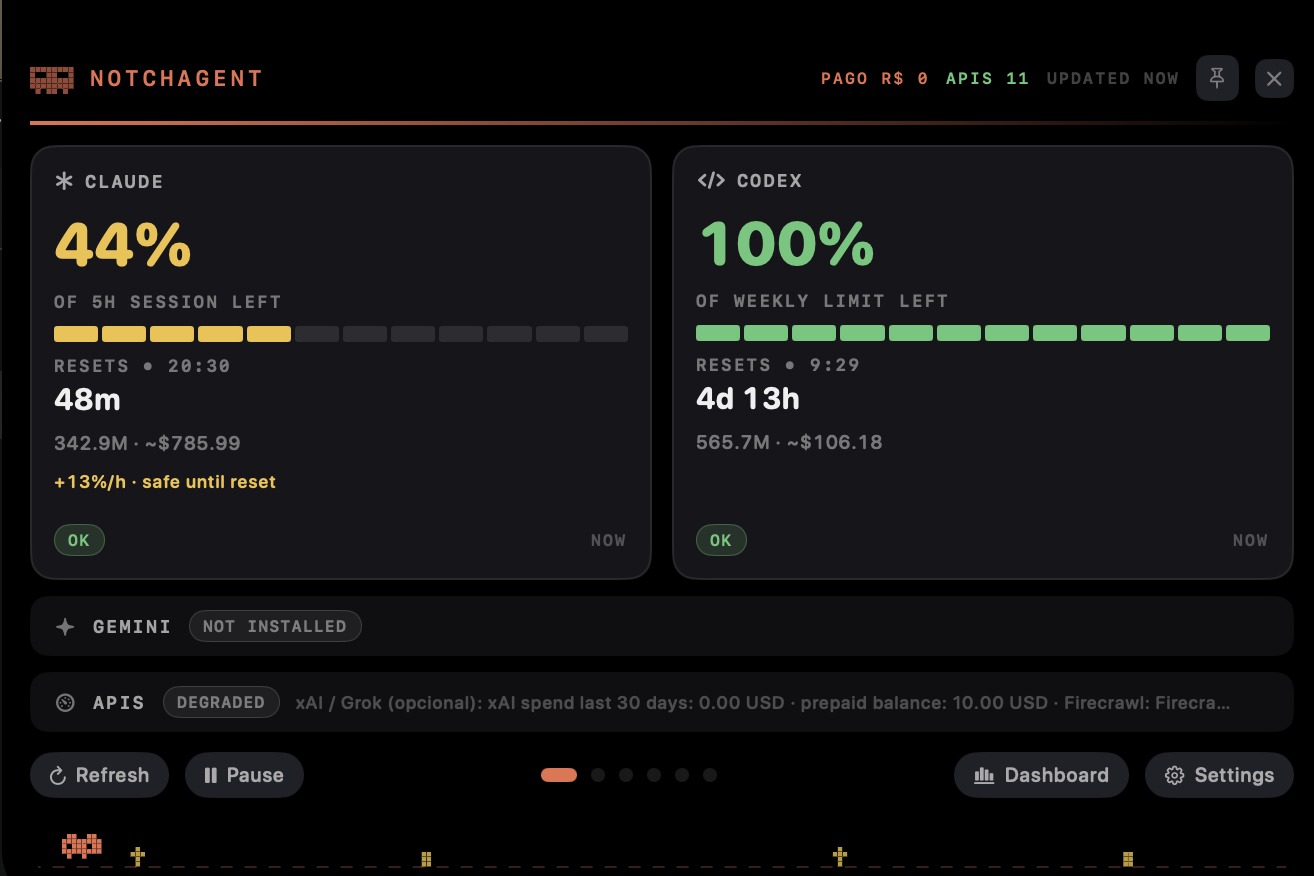Click the NOW timestamp in the Codex card
1314x876 pixels.
point(1250,540)
